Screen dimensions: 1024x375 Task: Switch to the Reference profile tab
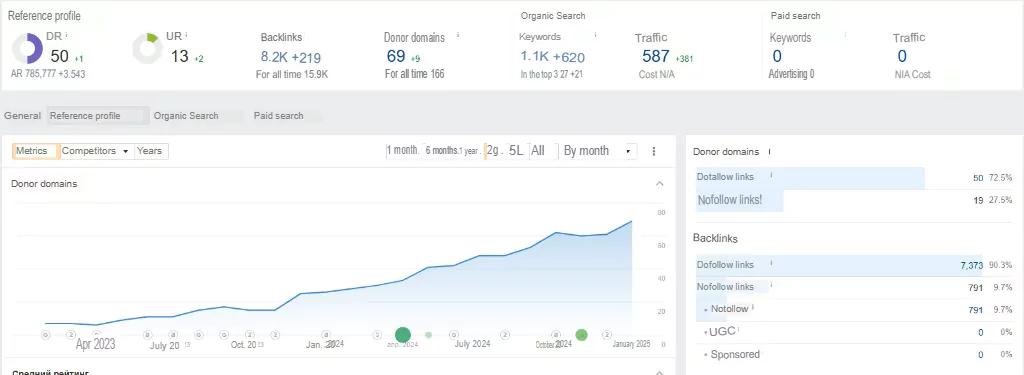(x=97, y=116)
